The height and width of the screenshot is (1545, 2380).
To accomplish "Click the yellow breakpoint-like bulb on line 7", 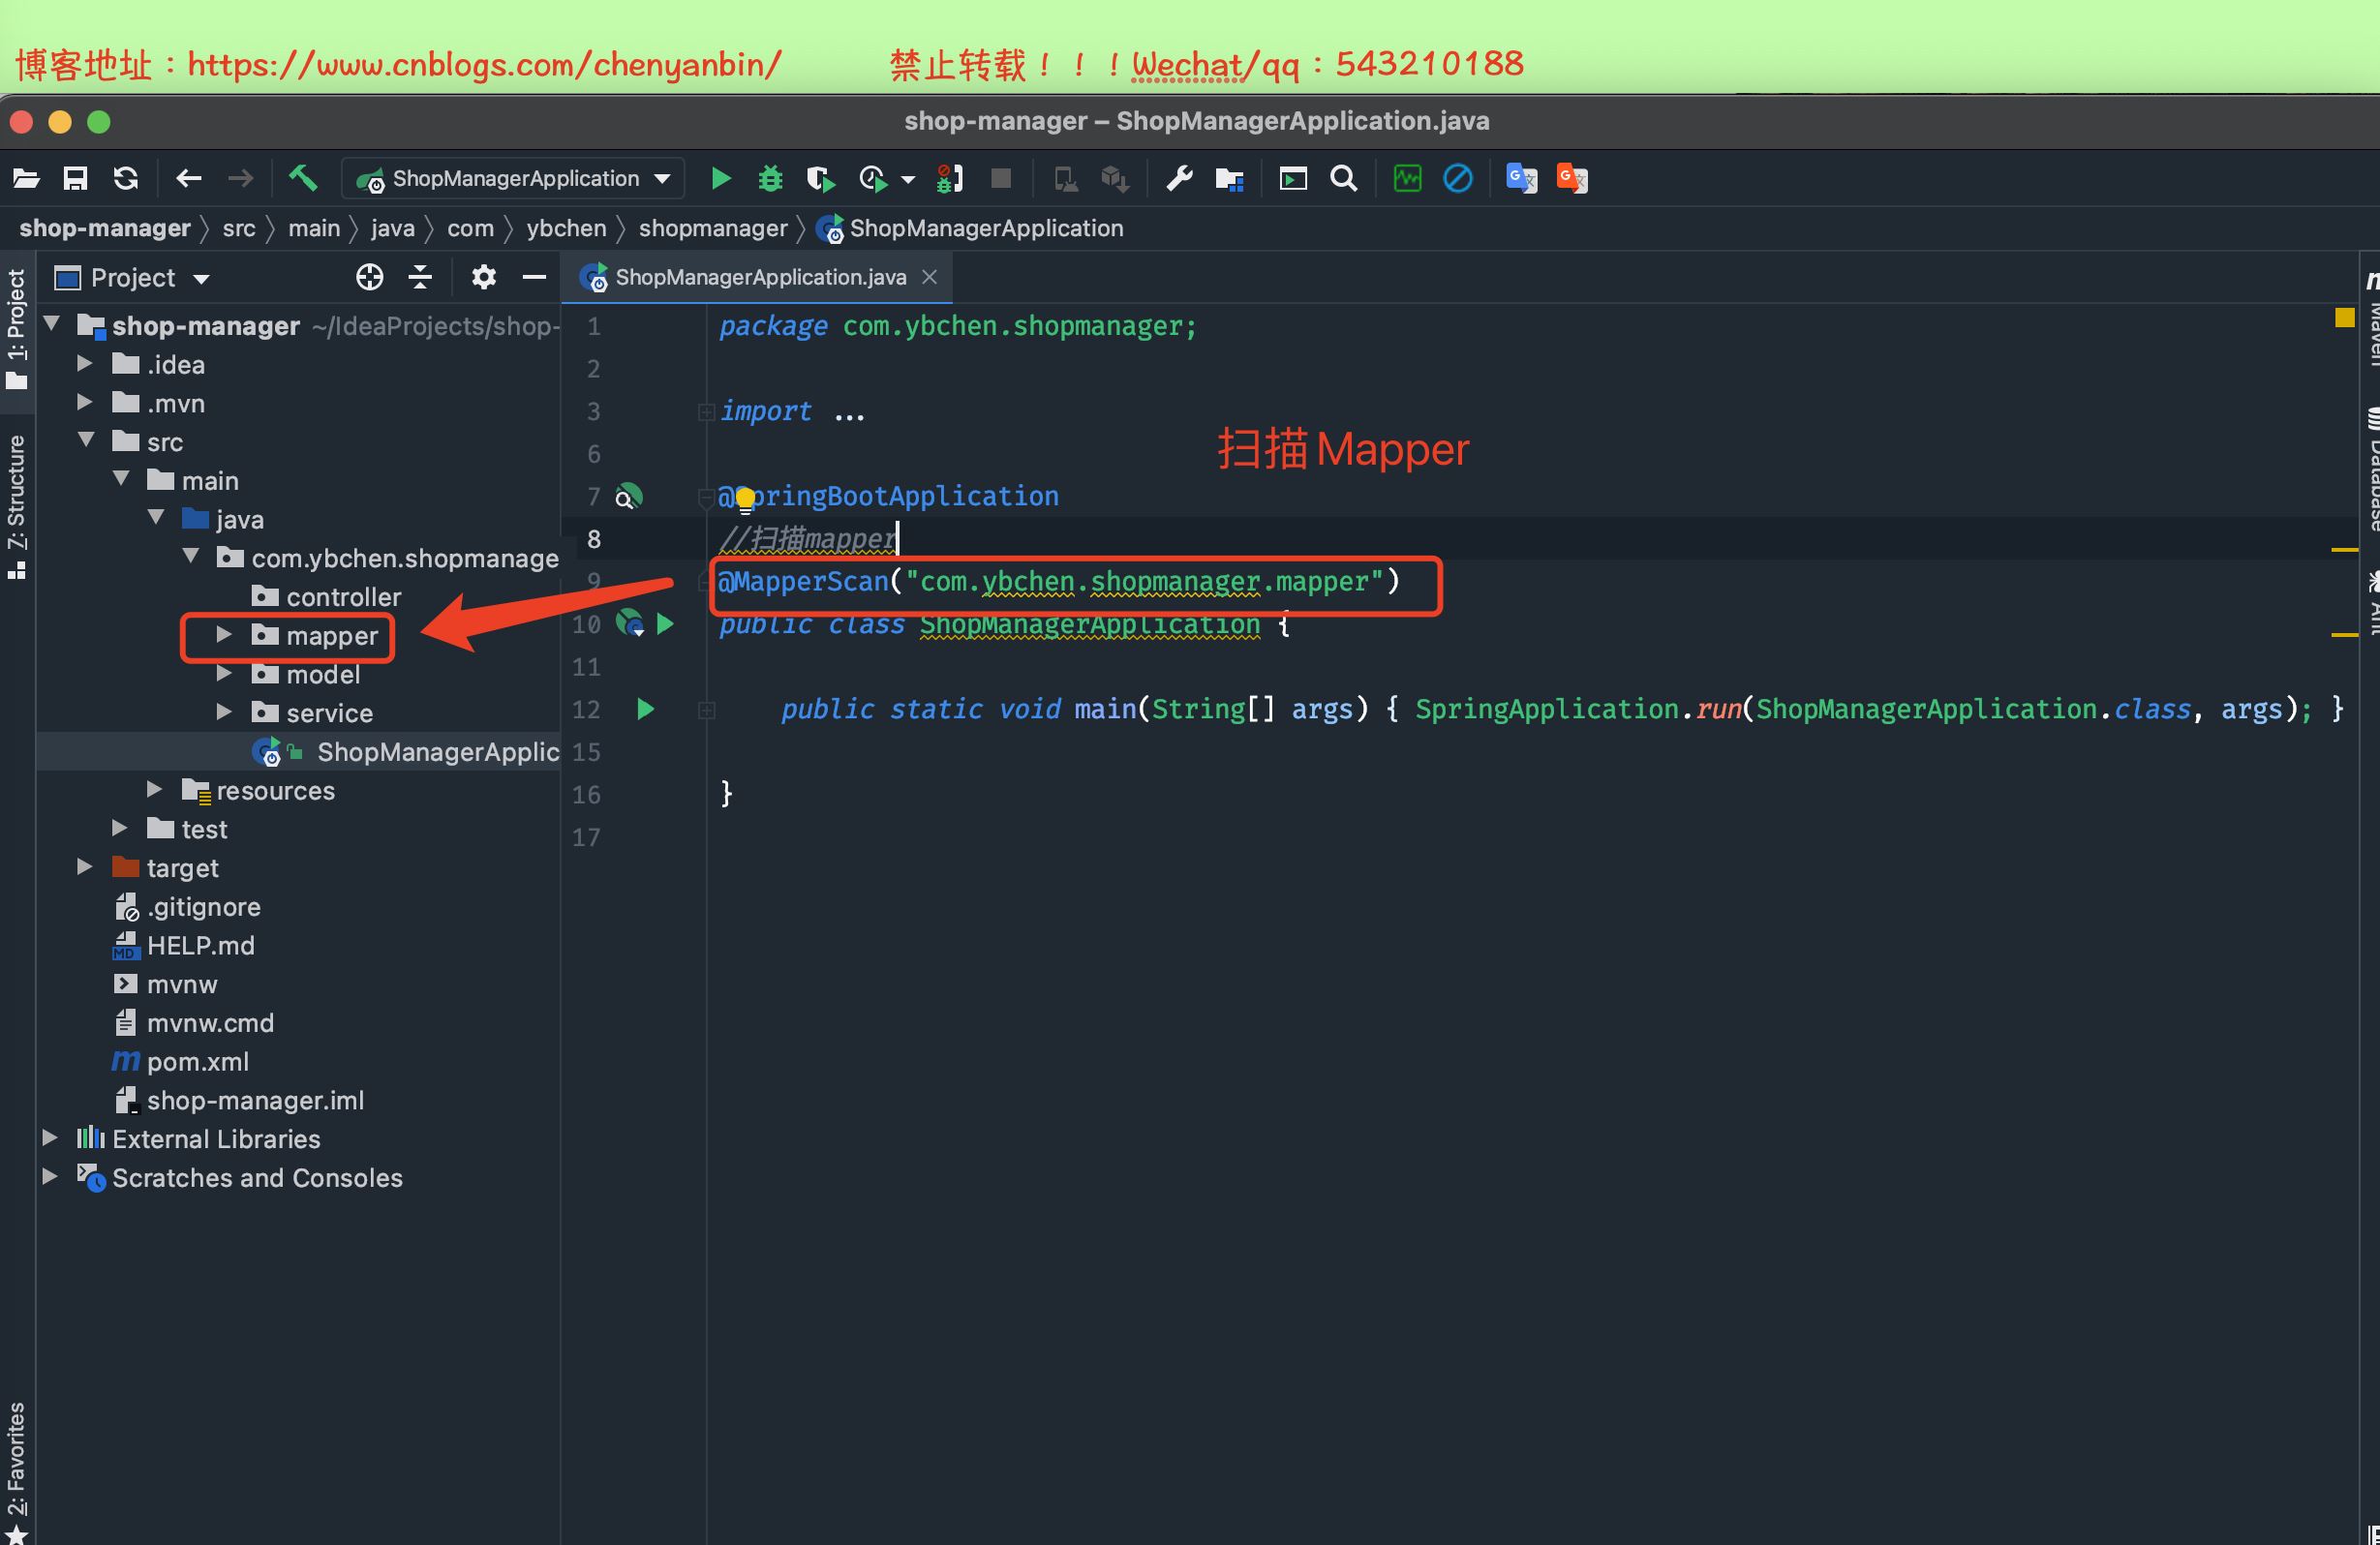I will pyautogui.click(x=745, y=497).
